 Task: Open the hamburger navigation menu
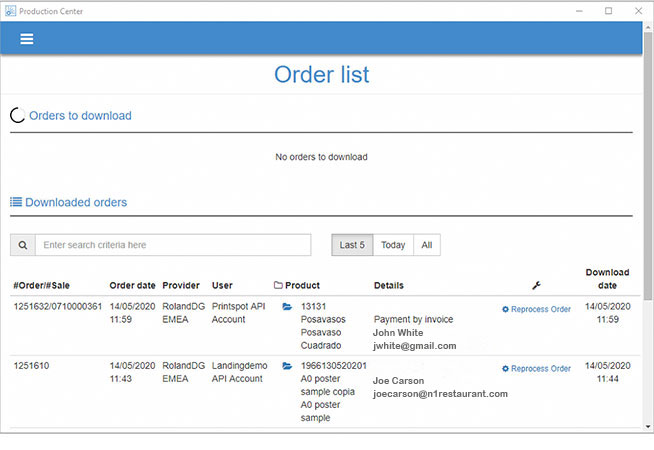coord(27,39)
